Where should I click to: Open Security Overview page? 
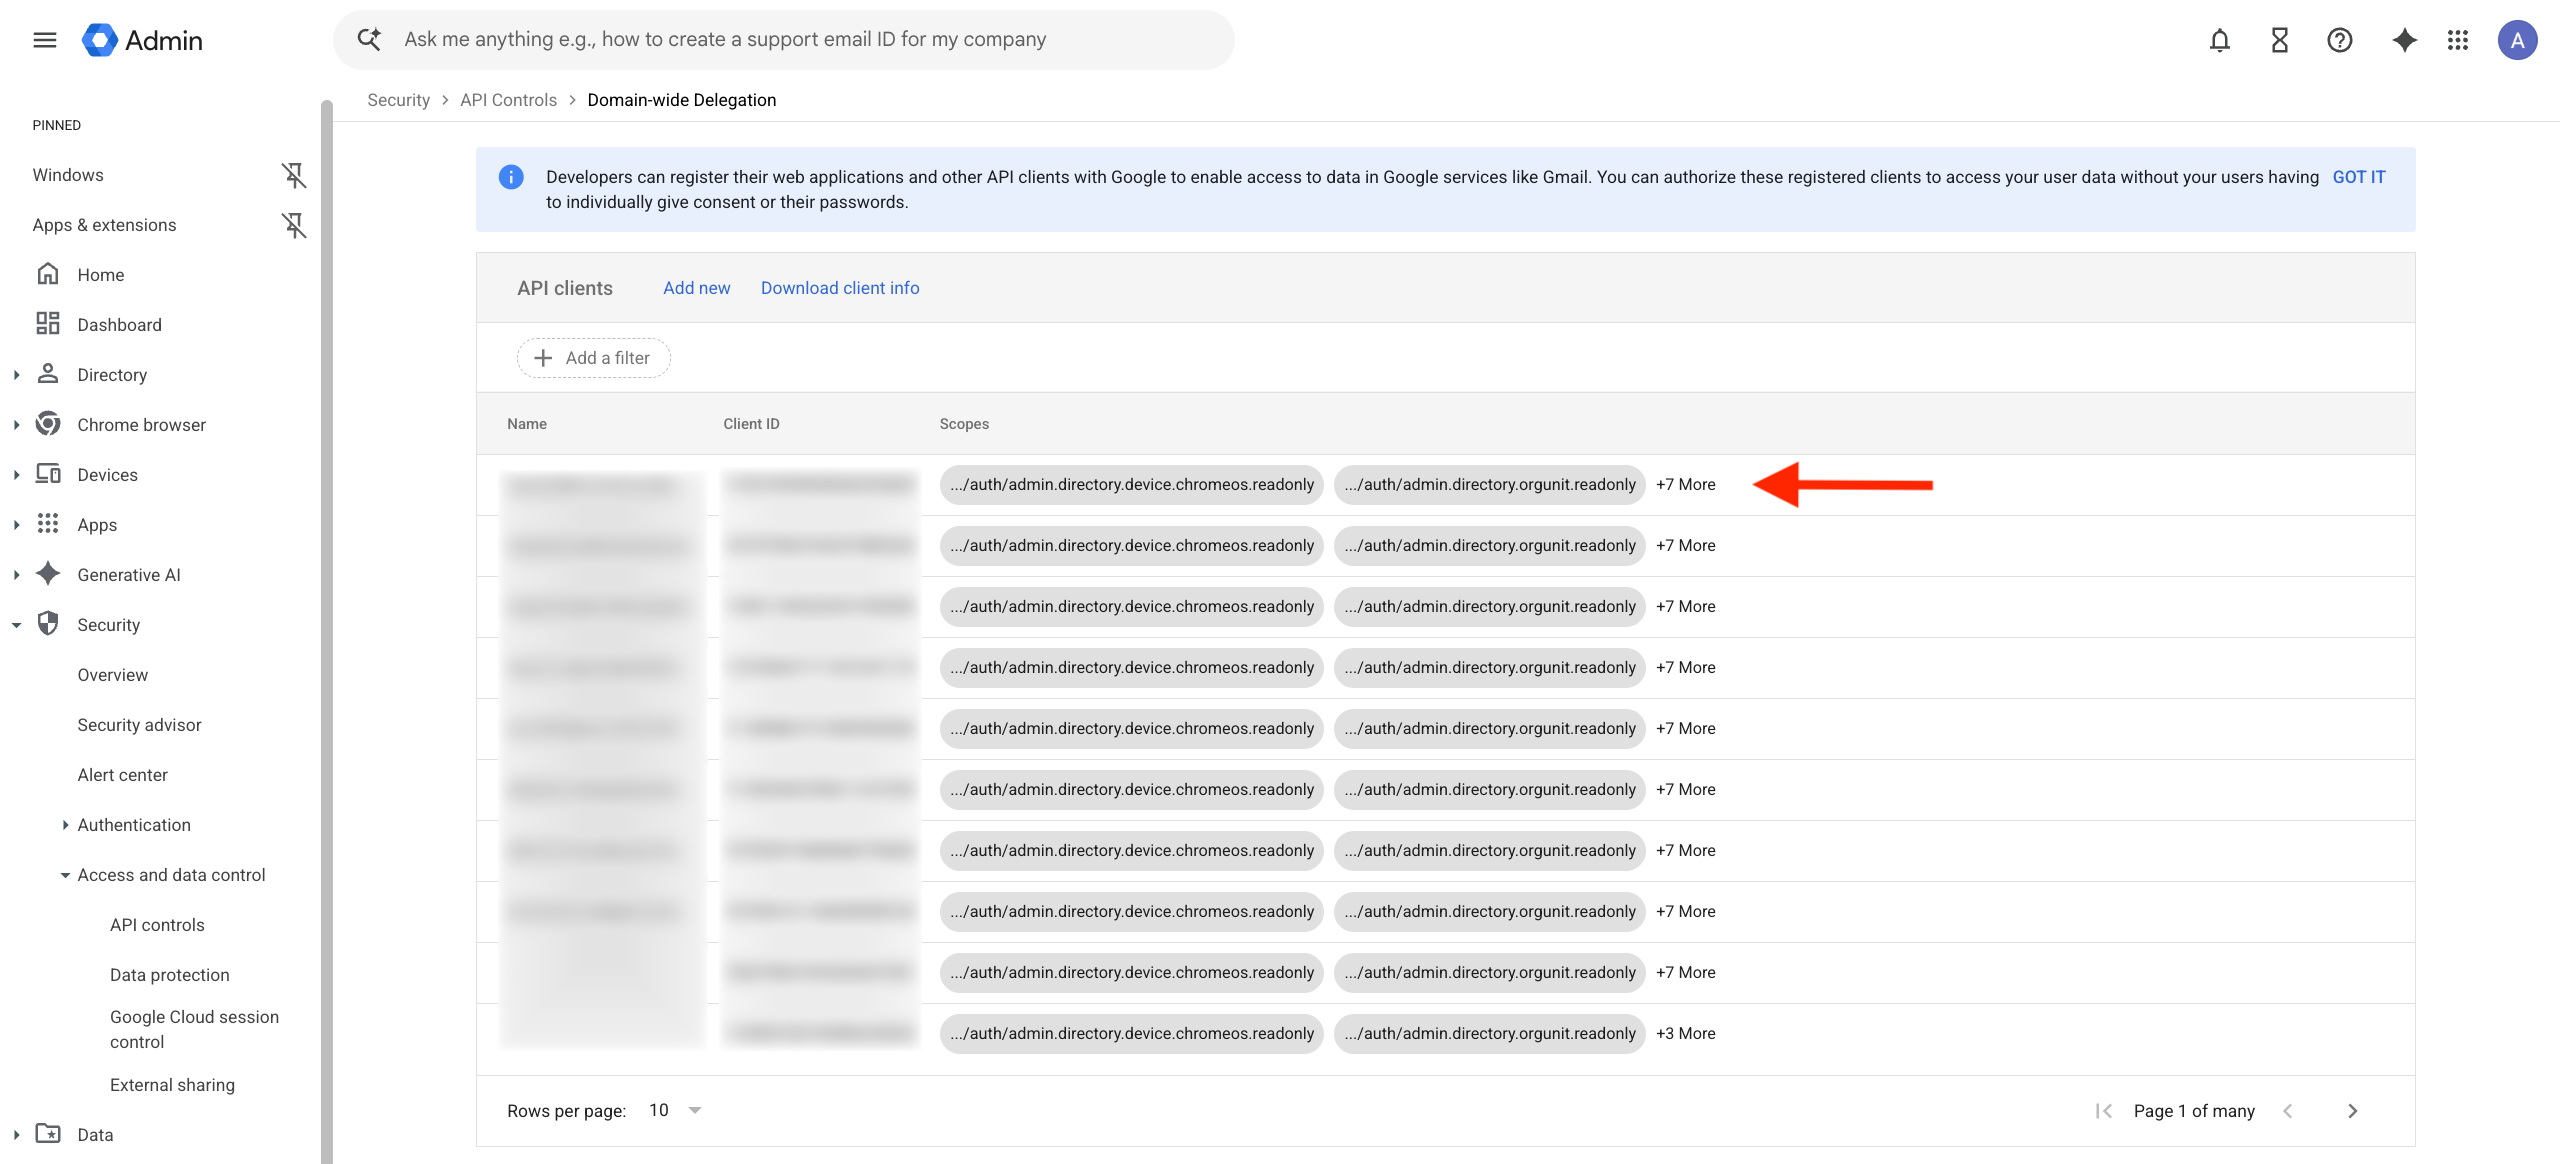pos(112,675)
